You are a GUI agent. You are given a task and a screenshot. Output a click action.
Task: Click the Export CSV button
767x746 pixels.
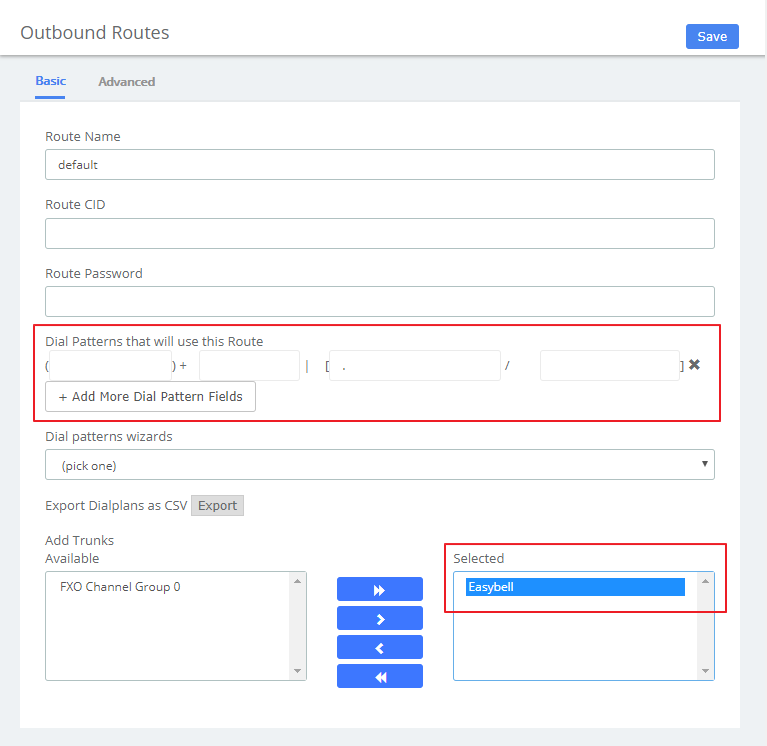217,505
